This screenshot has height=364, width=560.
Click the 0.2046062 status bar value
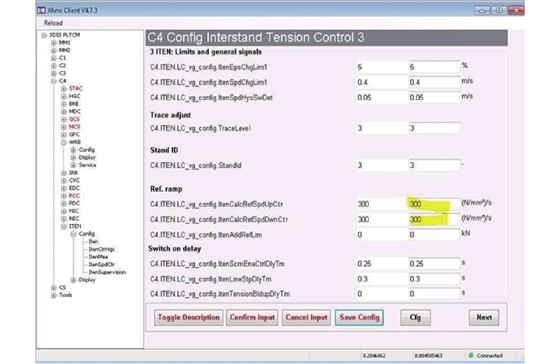coord(374,355)
